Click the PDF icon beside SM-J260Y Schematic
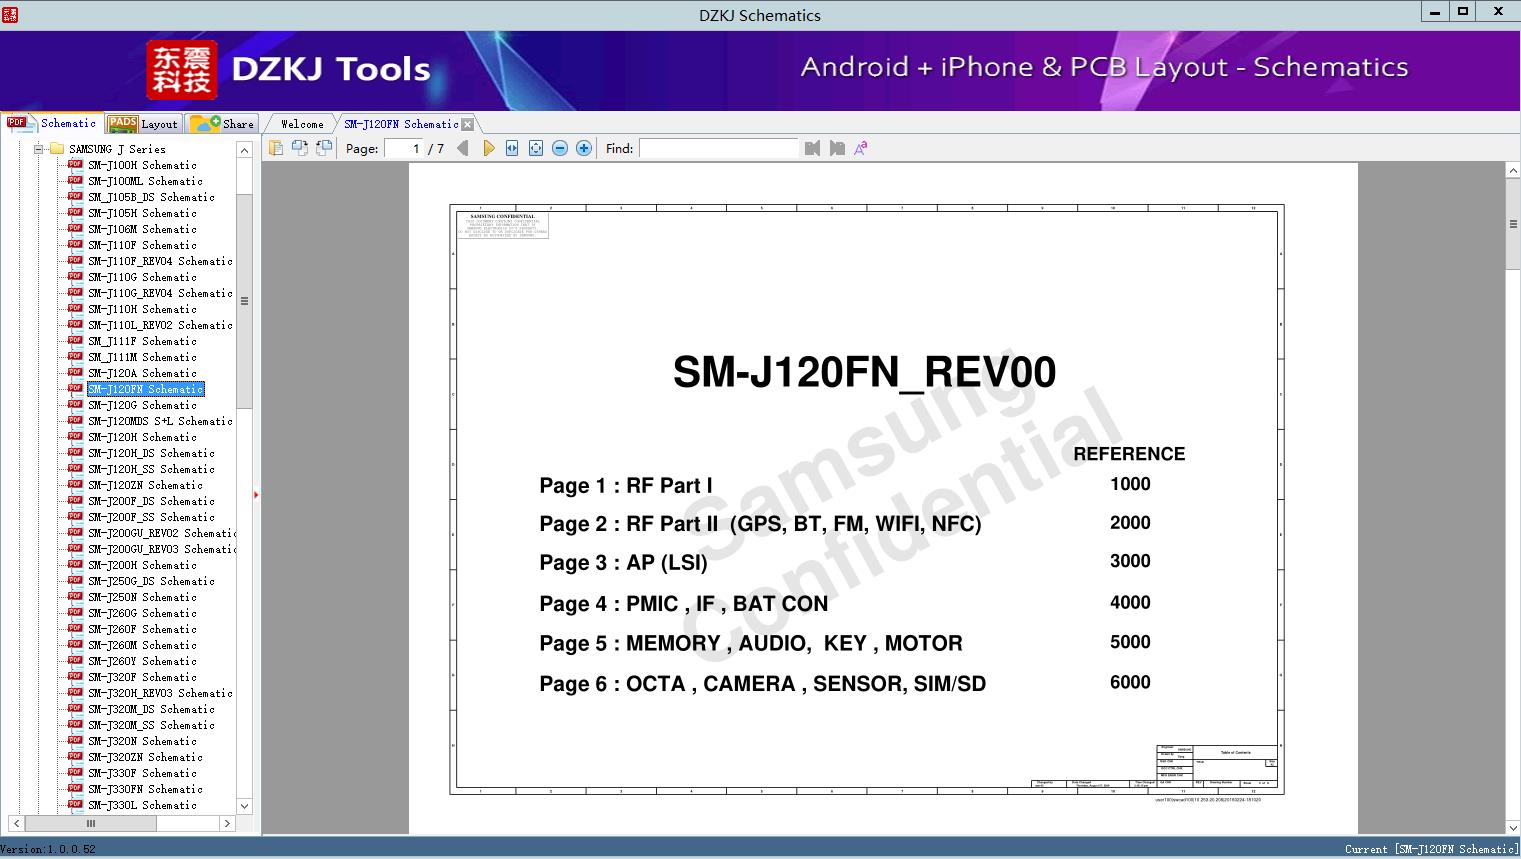The height and width of the screenshot is (859, 1521). click(x=75, y=660)
